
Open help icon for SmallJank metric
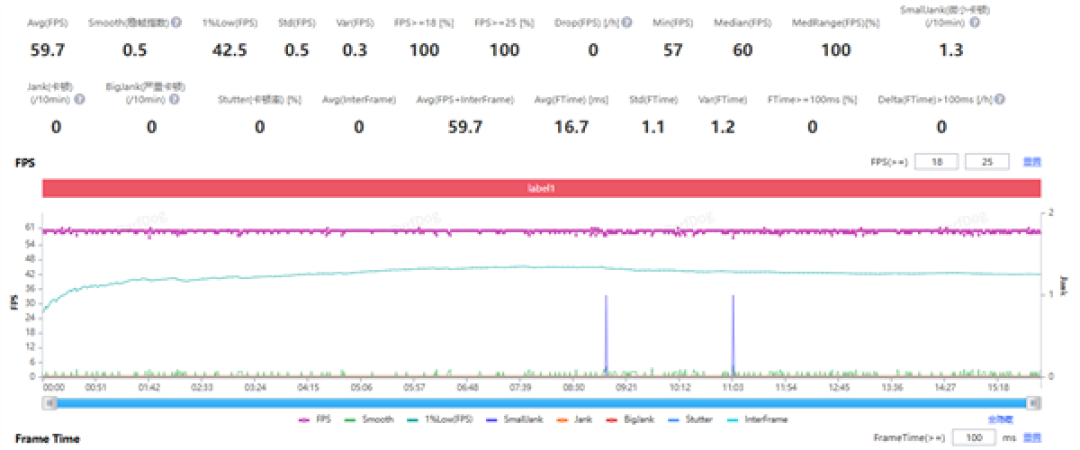(x=974, y=23)
